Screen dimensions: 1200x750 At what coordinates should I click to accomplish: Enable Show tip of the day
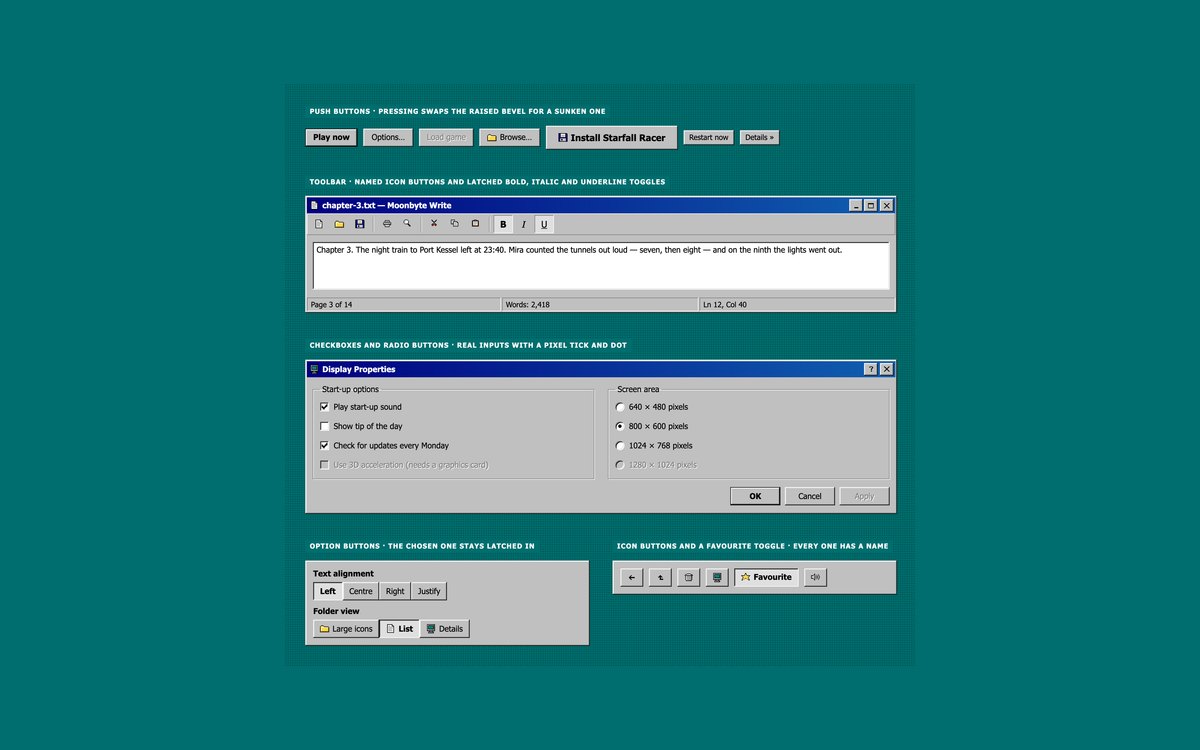tap(324, 426)
